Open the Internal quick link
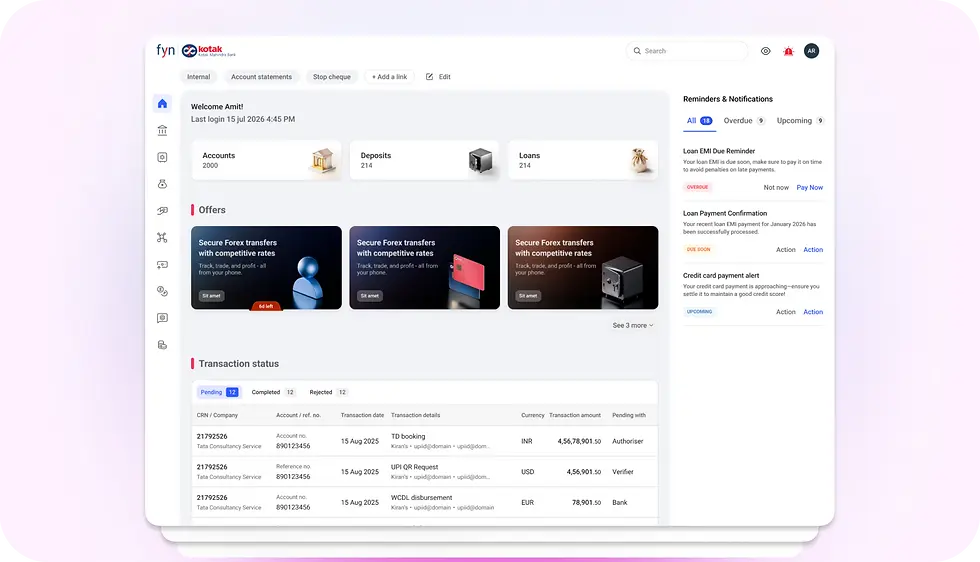 coord(199,77)
